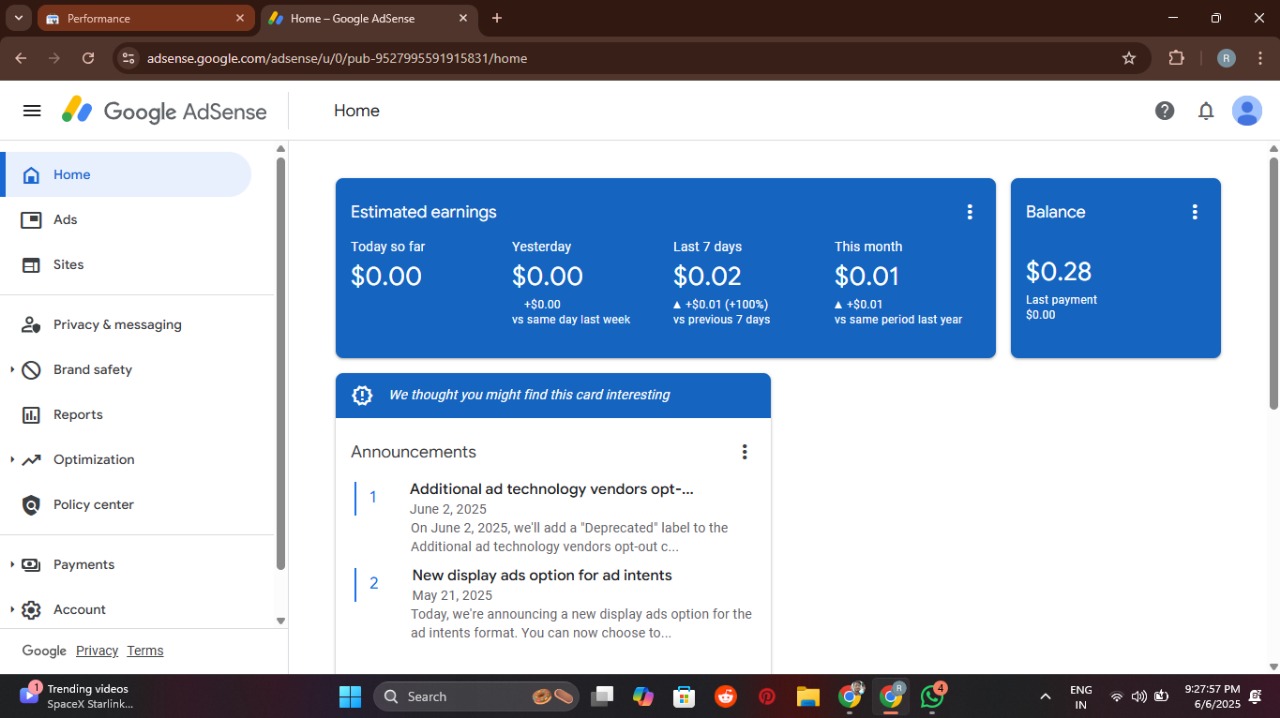Screen dimensions: 1280x718
Task: Open a new browser tab
Action: [497, 18]
